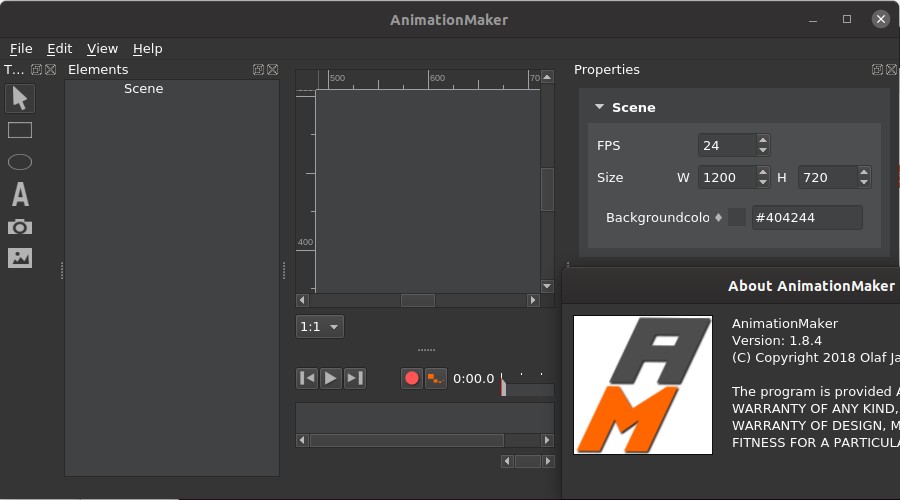Increase the FPS value

tap(762, 140)
